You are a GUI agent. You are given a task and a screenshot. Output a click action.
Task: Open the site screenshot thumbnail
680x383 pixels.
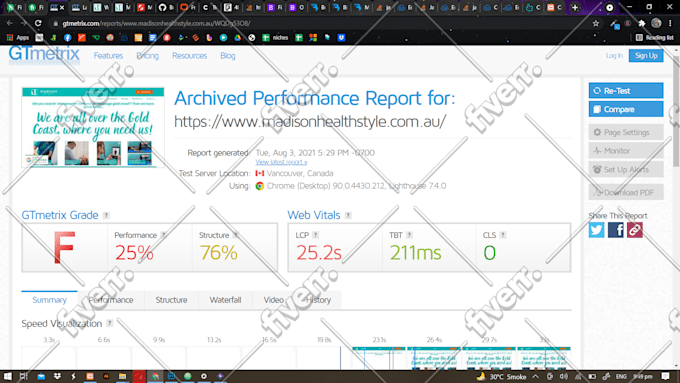tap(93, 127)
